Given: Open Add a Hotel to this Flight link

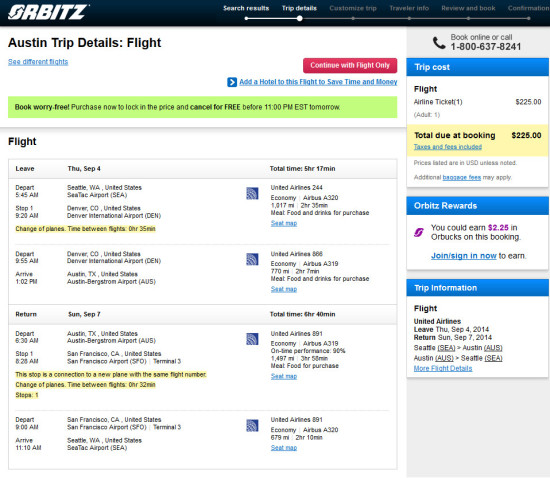Looking at the screenshot, I should [x=318, y=82].
